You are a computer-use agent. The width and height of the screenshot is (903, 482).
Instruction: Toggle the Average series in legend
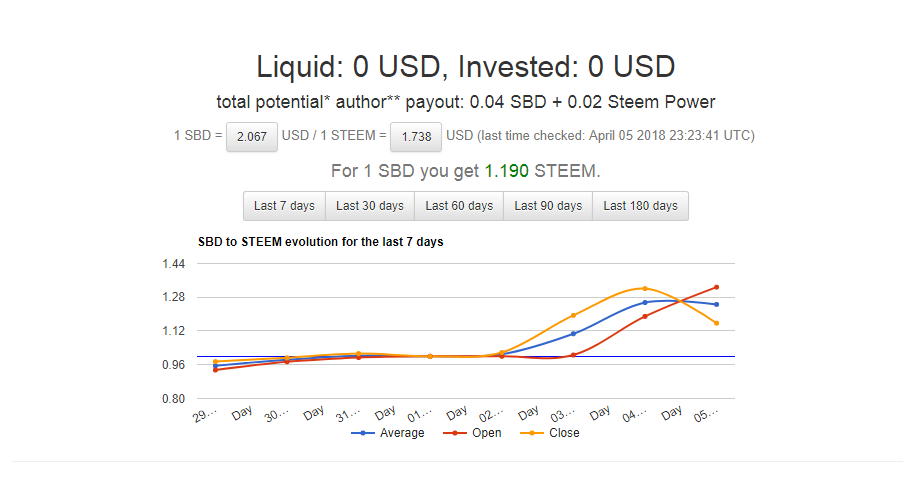[x=391, y=433]
